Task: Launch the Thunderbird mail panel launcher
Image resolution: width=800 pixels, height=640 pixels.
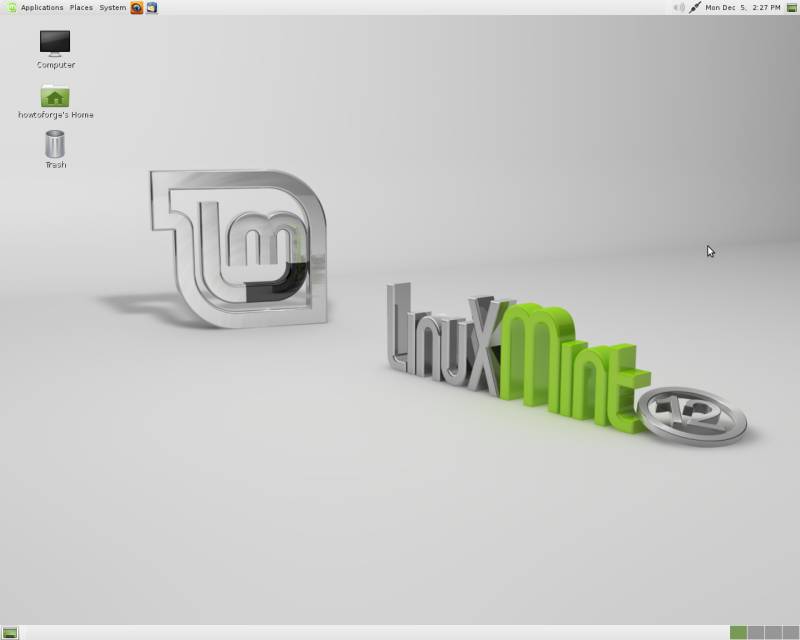Action: pos(152,8)
